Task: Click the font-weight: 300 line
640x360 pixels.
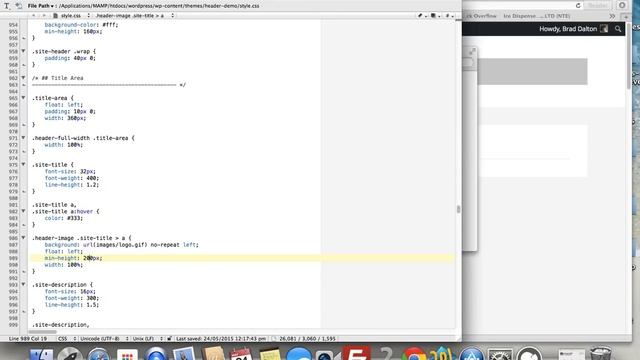Action: point(71,298)
